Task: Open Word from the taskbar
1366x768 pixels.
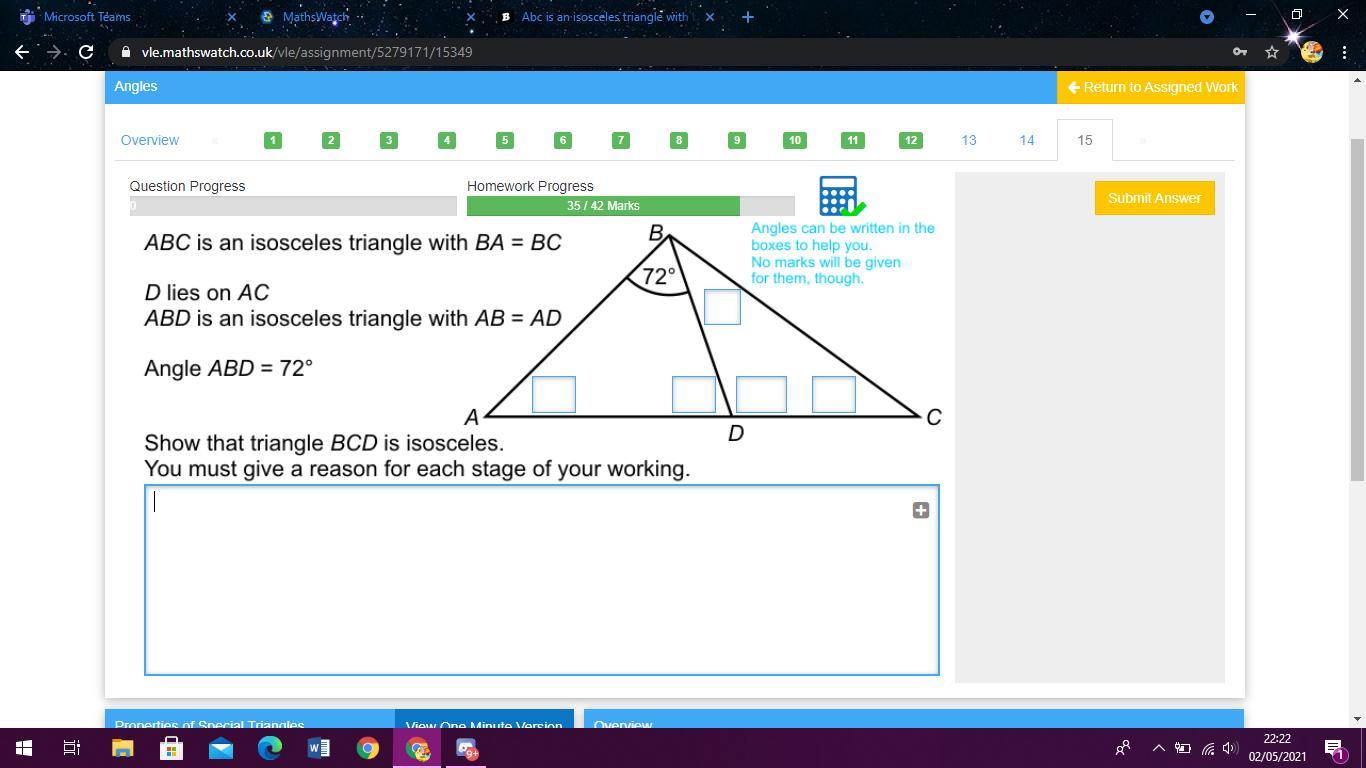Action: 318,748
